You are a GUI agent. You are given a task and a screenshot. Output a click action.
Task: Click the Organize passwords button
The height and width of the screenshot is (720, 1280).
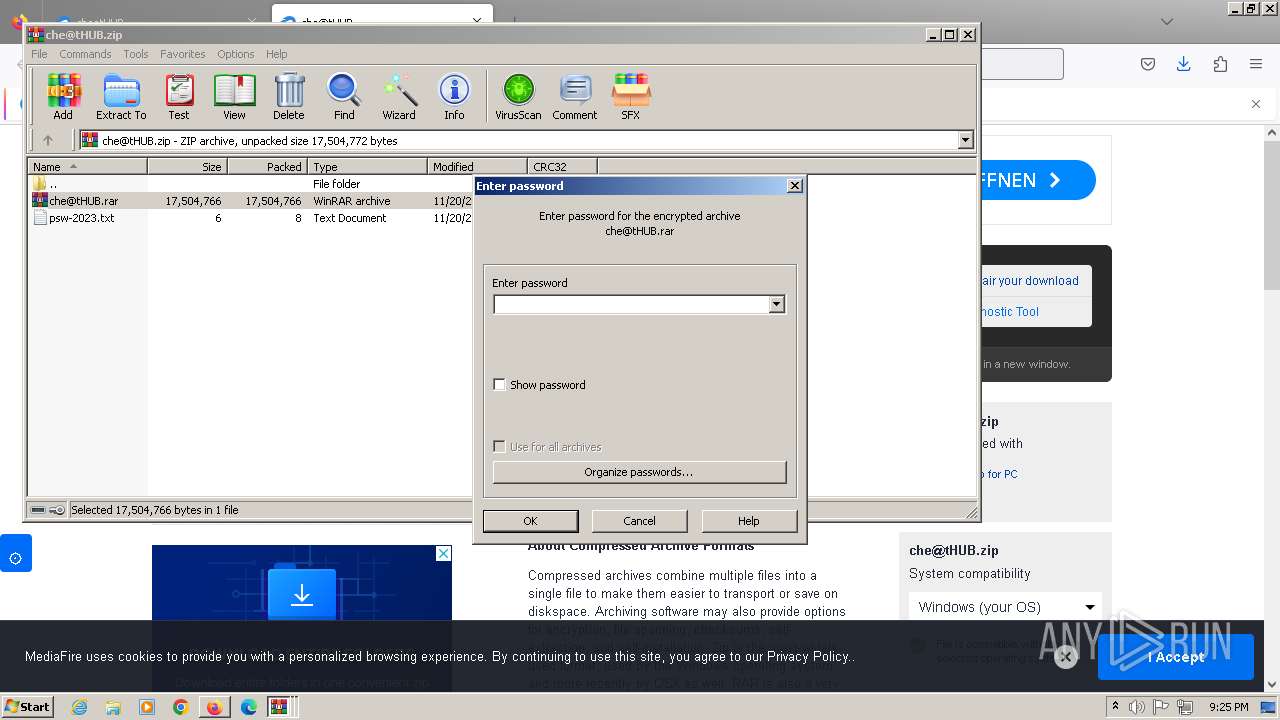pyautogui.click(x=639, y=472)
